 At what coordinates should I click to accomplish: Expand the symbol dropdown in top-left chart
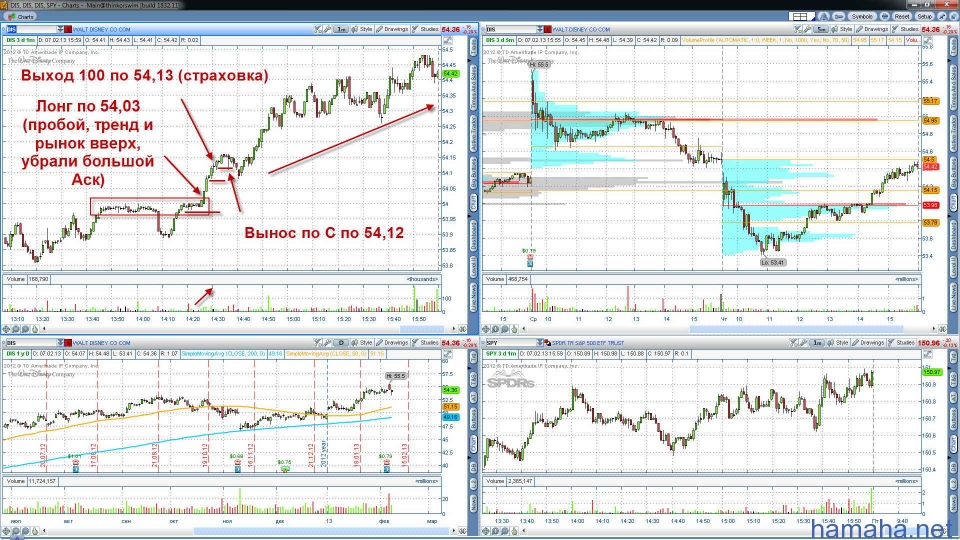pyautogui.click(x=61, y=29)
